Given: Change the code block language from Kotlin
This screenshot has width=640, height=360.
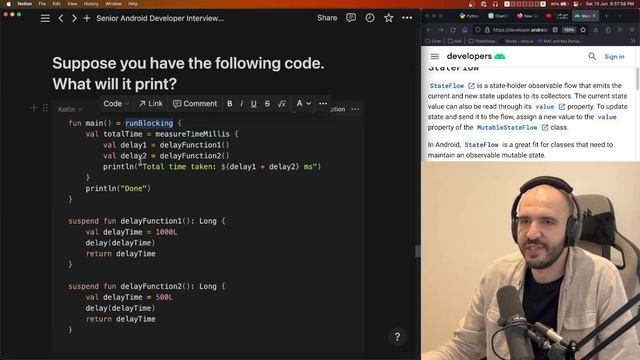Looking at the screenshot, I should click(70, 109).
